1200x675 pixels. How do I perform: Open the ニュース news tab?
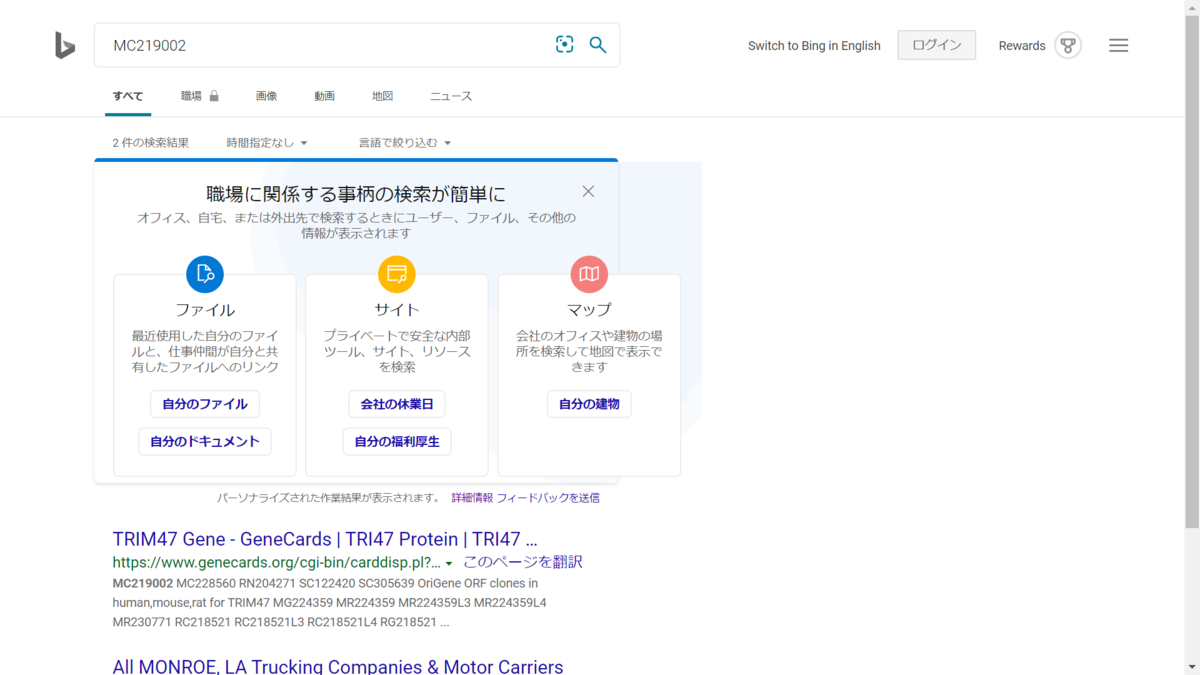(451, 96)
